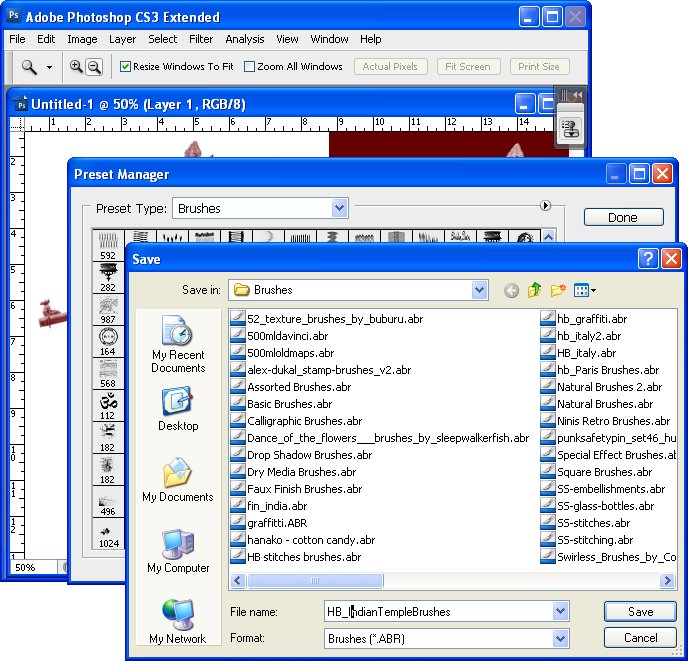This screenshot has height=661, width=688.
Task: Select file hanako - cotton candy.abr
Action: tap(303, 540)
